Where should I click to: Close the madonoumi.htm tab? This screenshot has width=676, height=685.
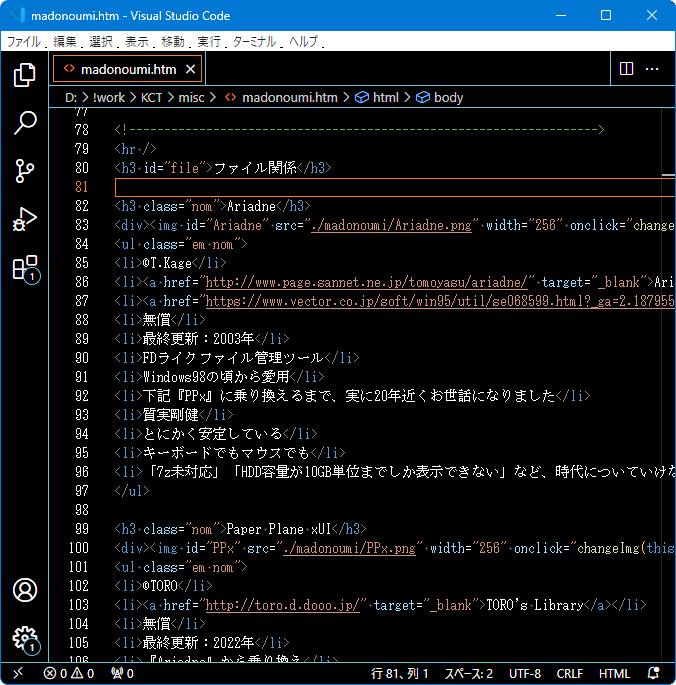tap(190, 69)
